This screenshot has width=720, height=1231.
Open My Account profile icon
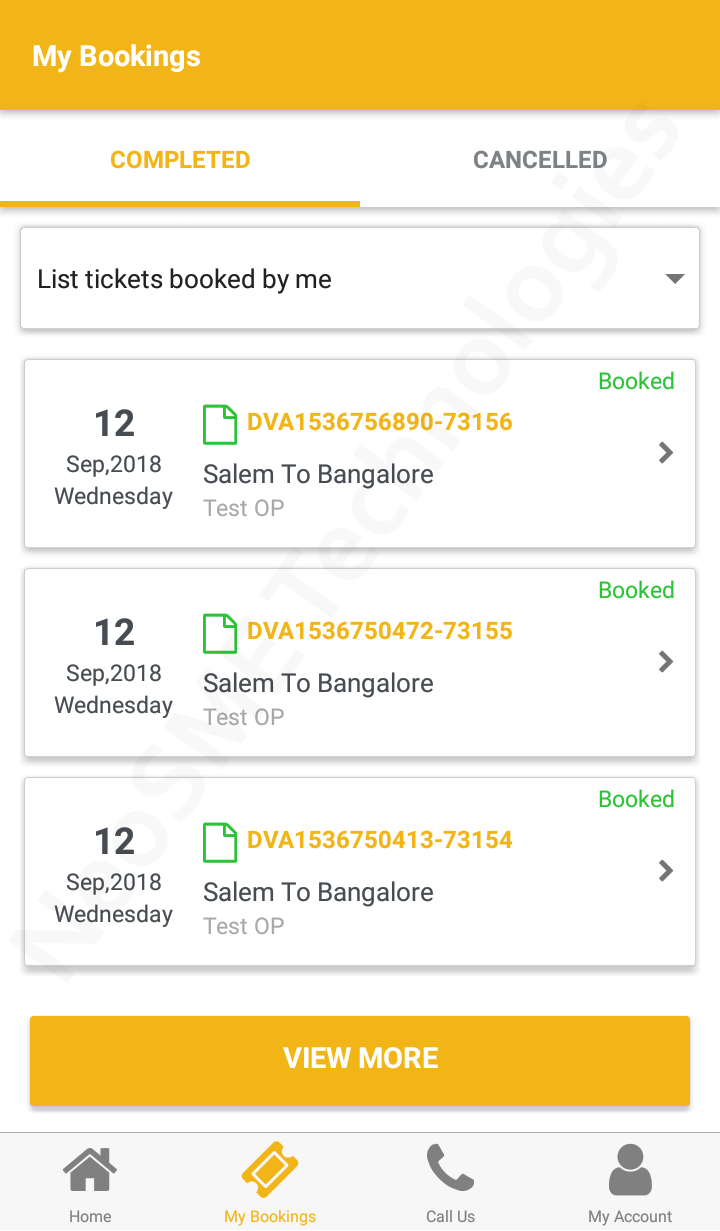[630, 1170]
